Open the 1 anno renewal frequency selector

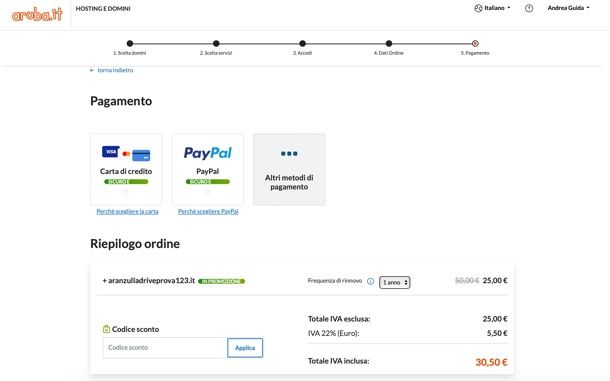[394, 283]
